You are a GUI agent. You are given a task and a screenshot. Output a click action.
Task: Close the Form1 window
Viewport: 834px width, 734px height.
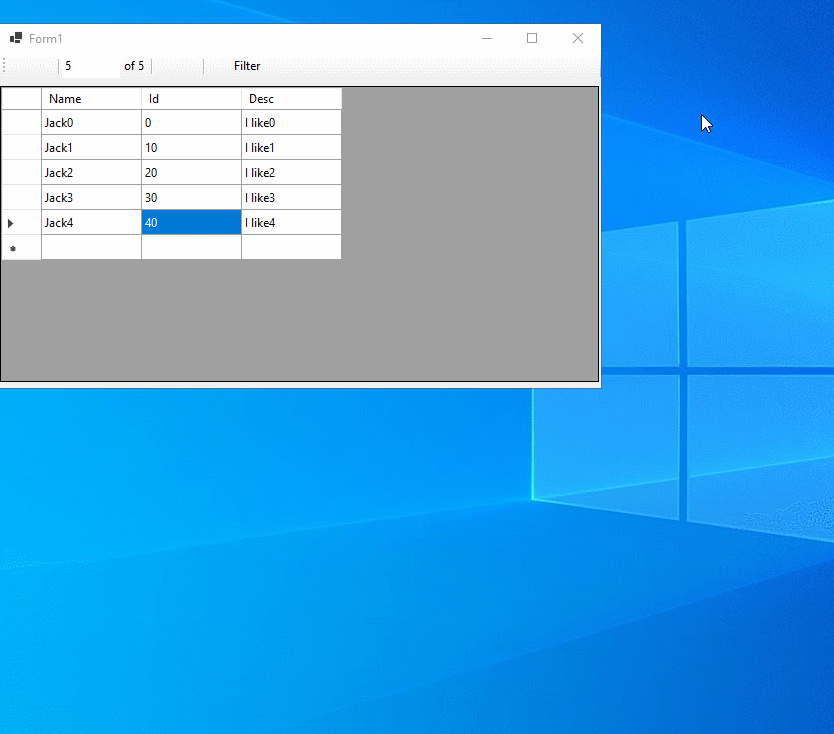(578, 38)
